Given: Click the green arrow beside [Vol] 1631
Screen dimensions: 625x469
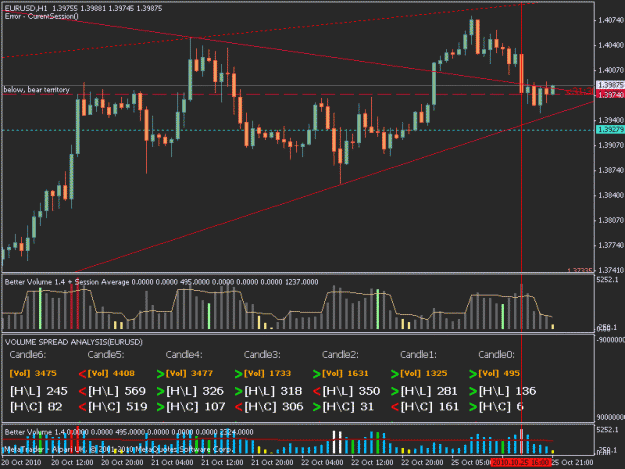Looking at the screenshot, I should pyautogui.click(x=317, y=374).
